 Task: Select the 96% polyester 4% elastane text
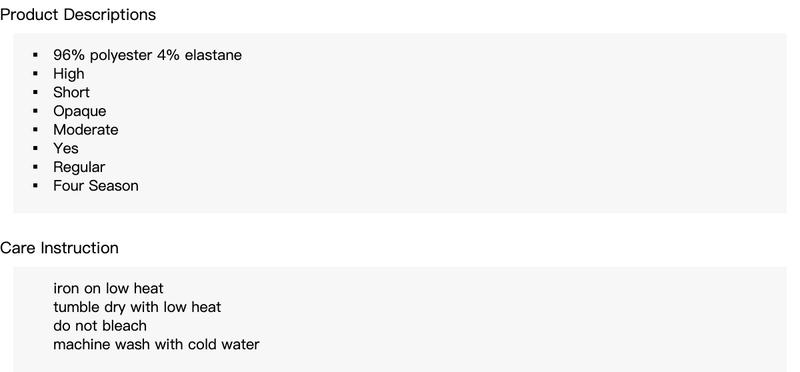(147, 55)
